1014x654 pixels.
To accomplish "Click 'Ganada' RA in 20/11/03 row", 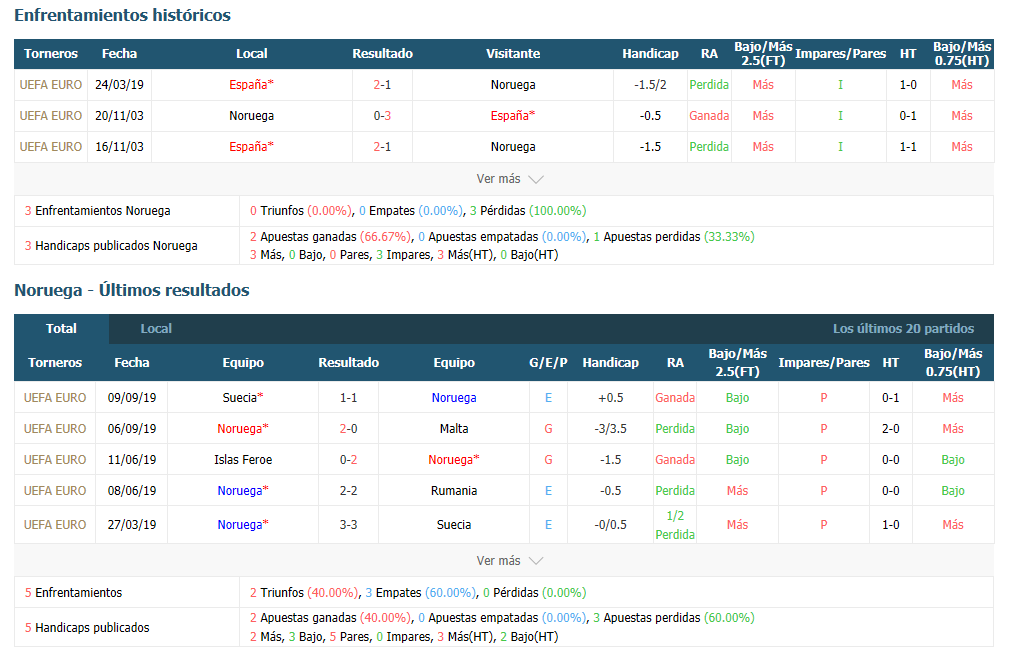I will tap(709, 116).
